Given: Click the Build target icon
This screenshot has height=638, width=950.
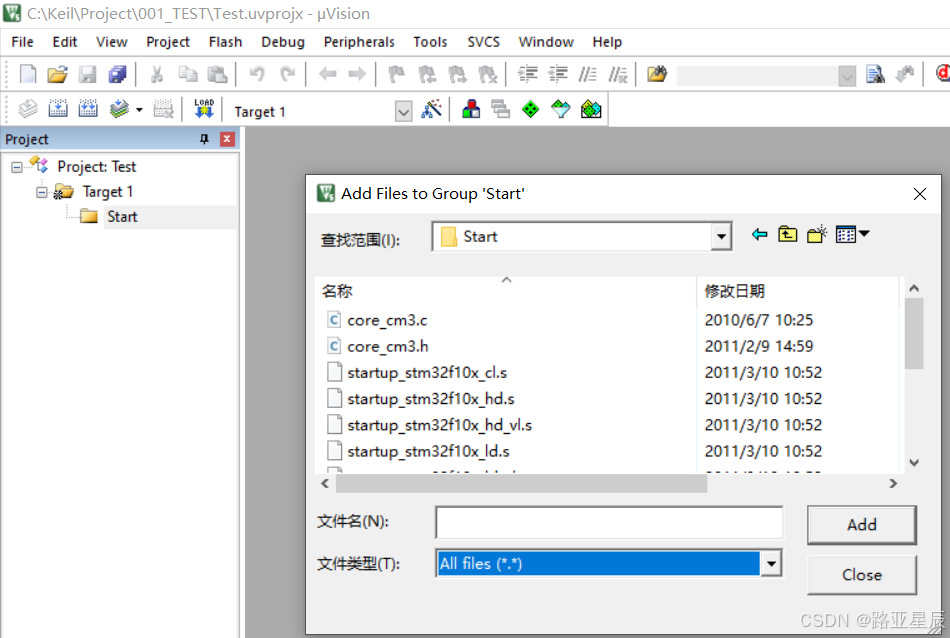Looking at the screenshot, I should click(58, 109).
